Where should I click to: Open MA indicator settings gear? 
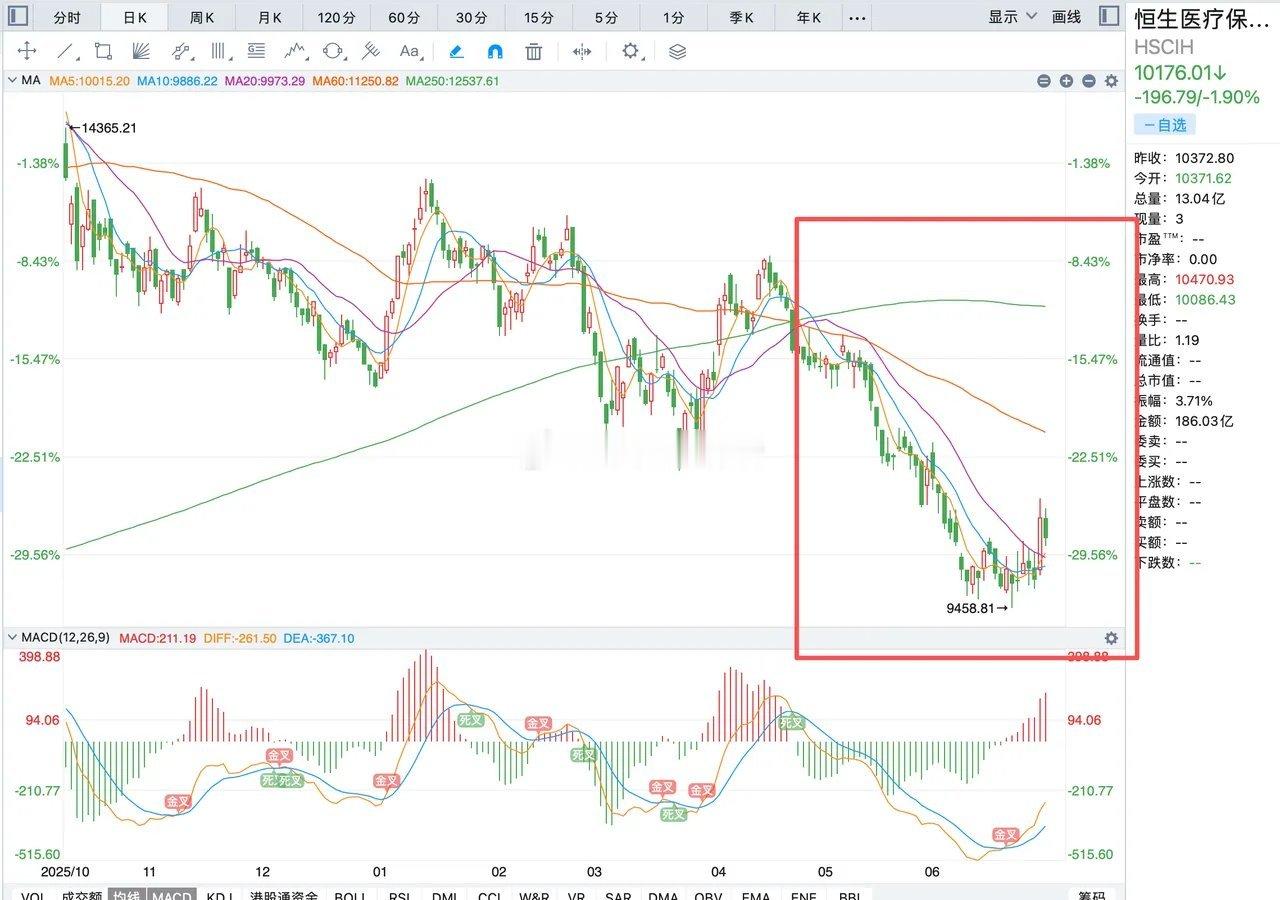1111,81
